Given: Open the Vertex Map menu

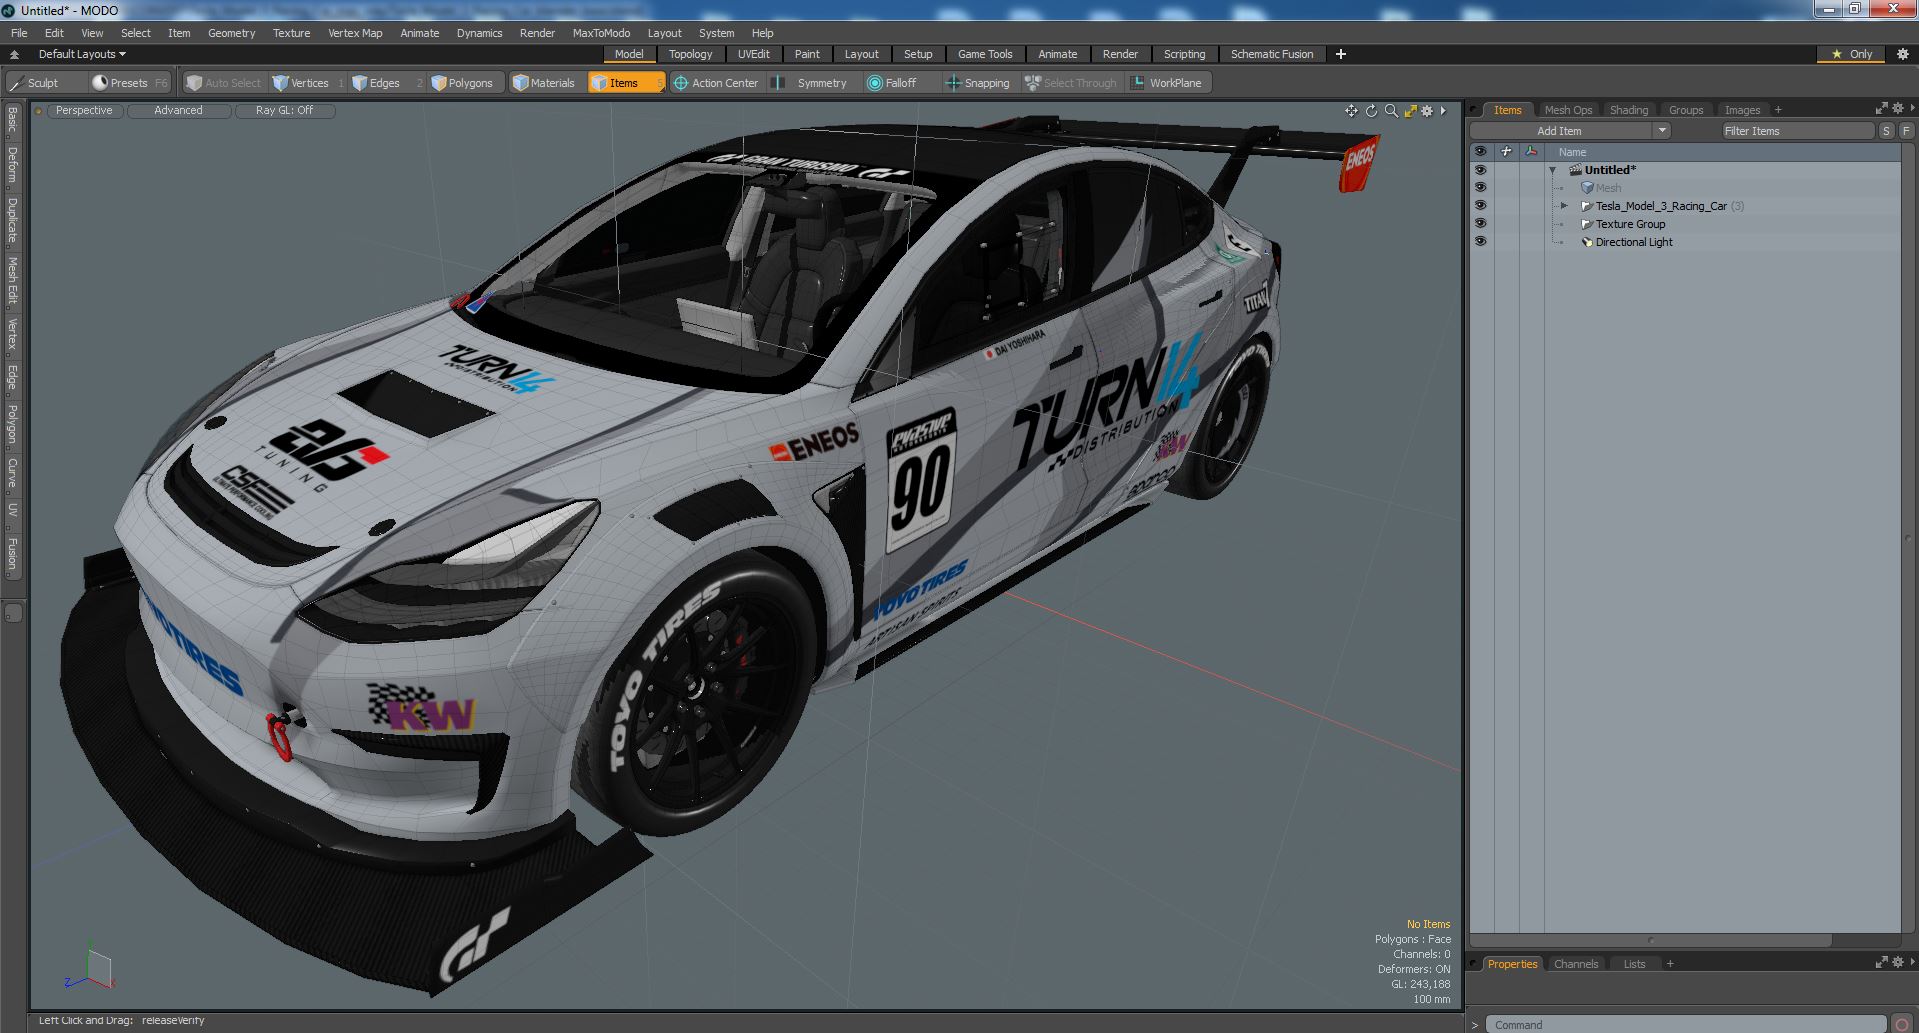Looking at the screenshot, I should point(355,33).
